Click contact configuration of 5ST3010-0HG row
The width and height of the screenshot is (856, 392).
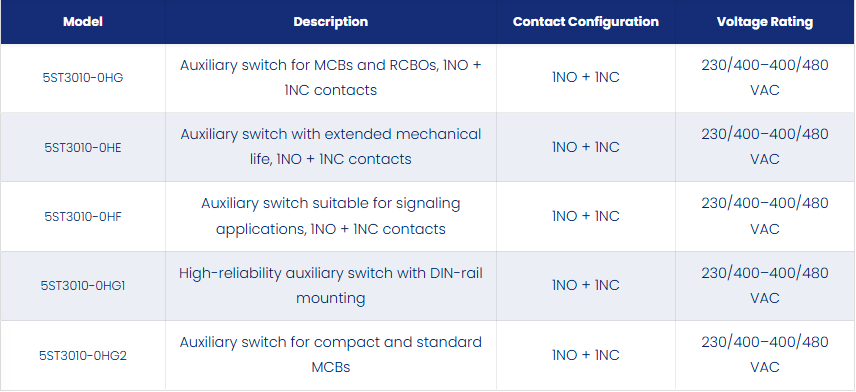(x=586, y=78)
